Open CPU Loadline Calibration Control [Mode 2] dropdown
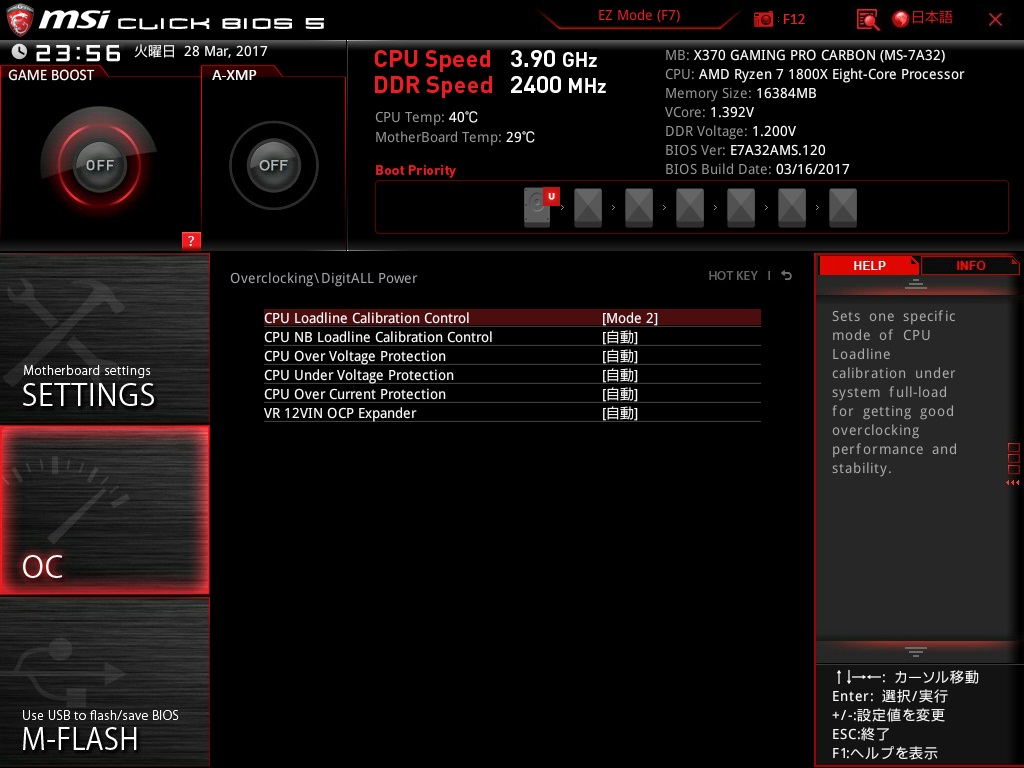Screen dimensions: 1024x768 [630, 318]
